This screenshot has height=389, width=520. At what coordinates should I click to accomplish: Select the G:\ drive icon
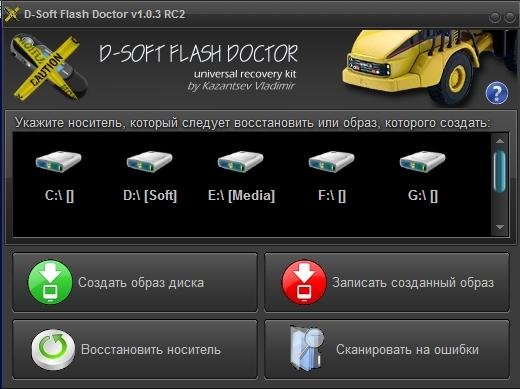(x=422, y=162)
